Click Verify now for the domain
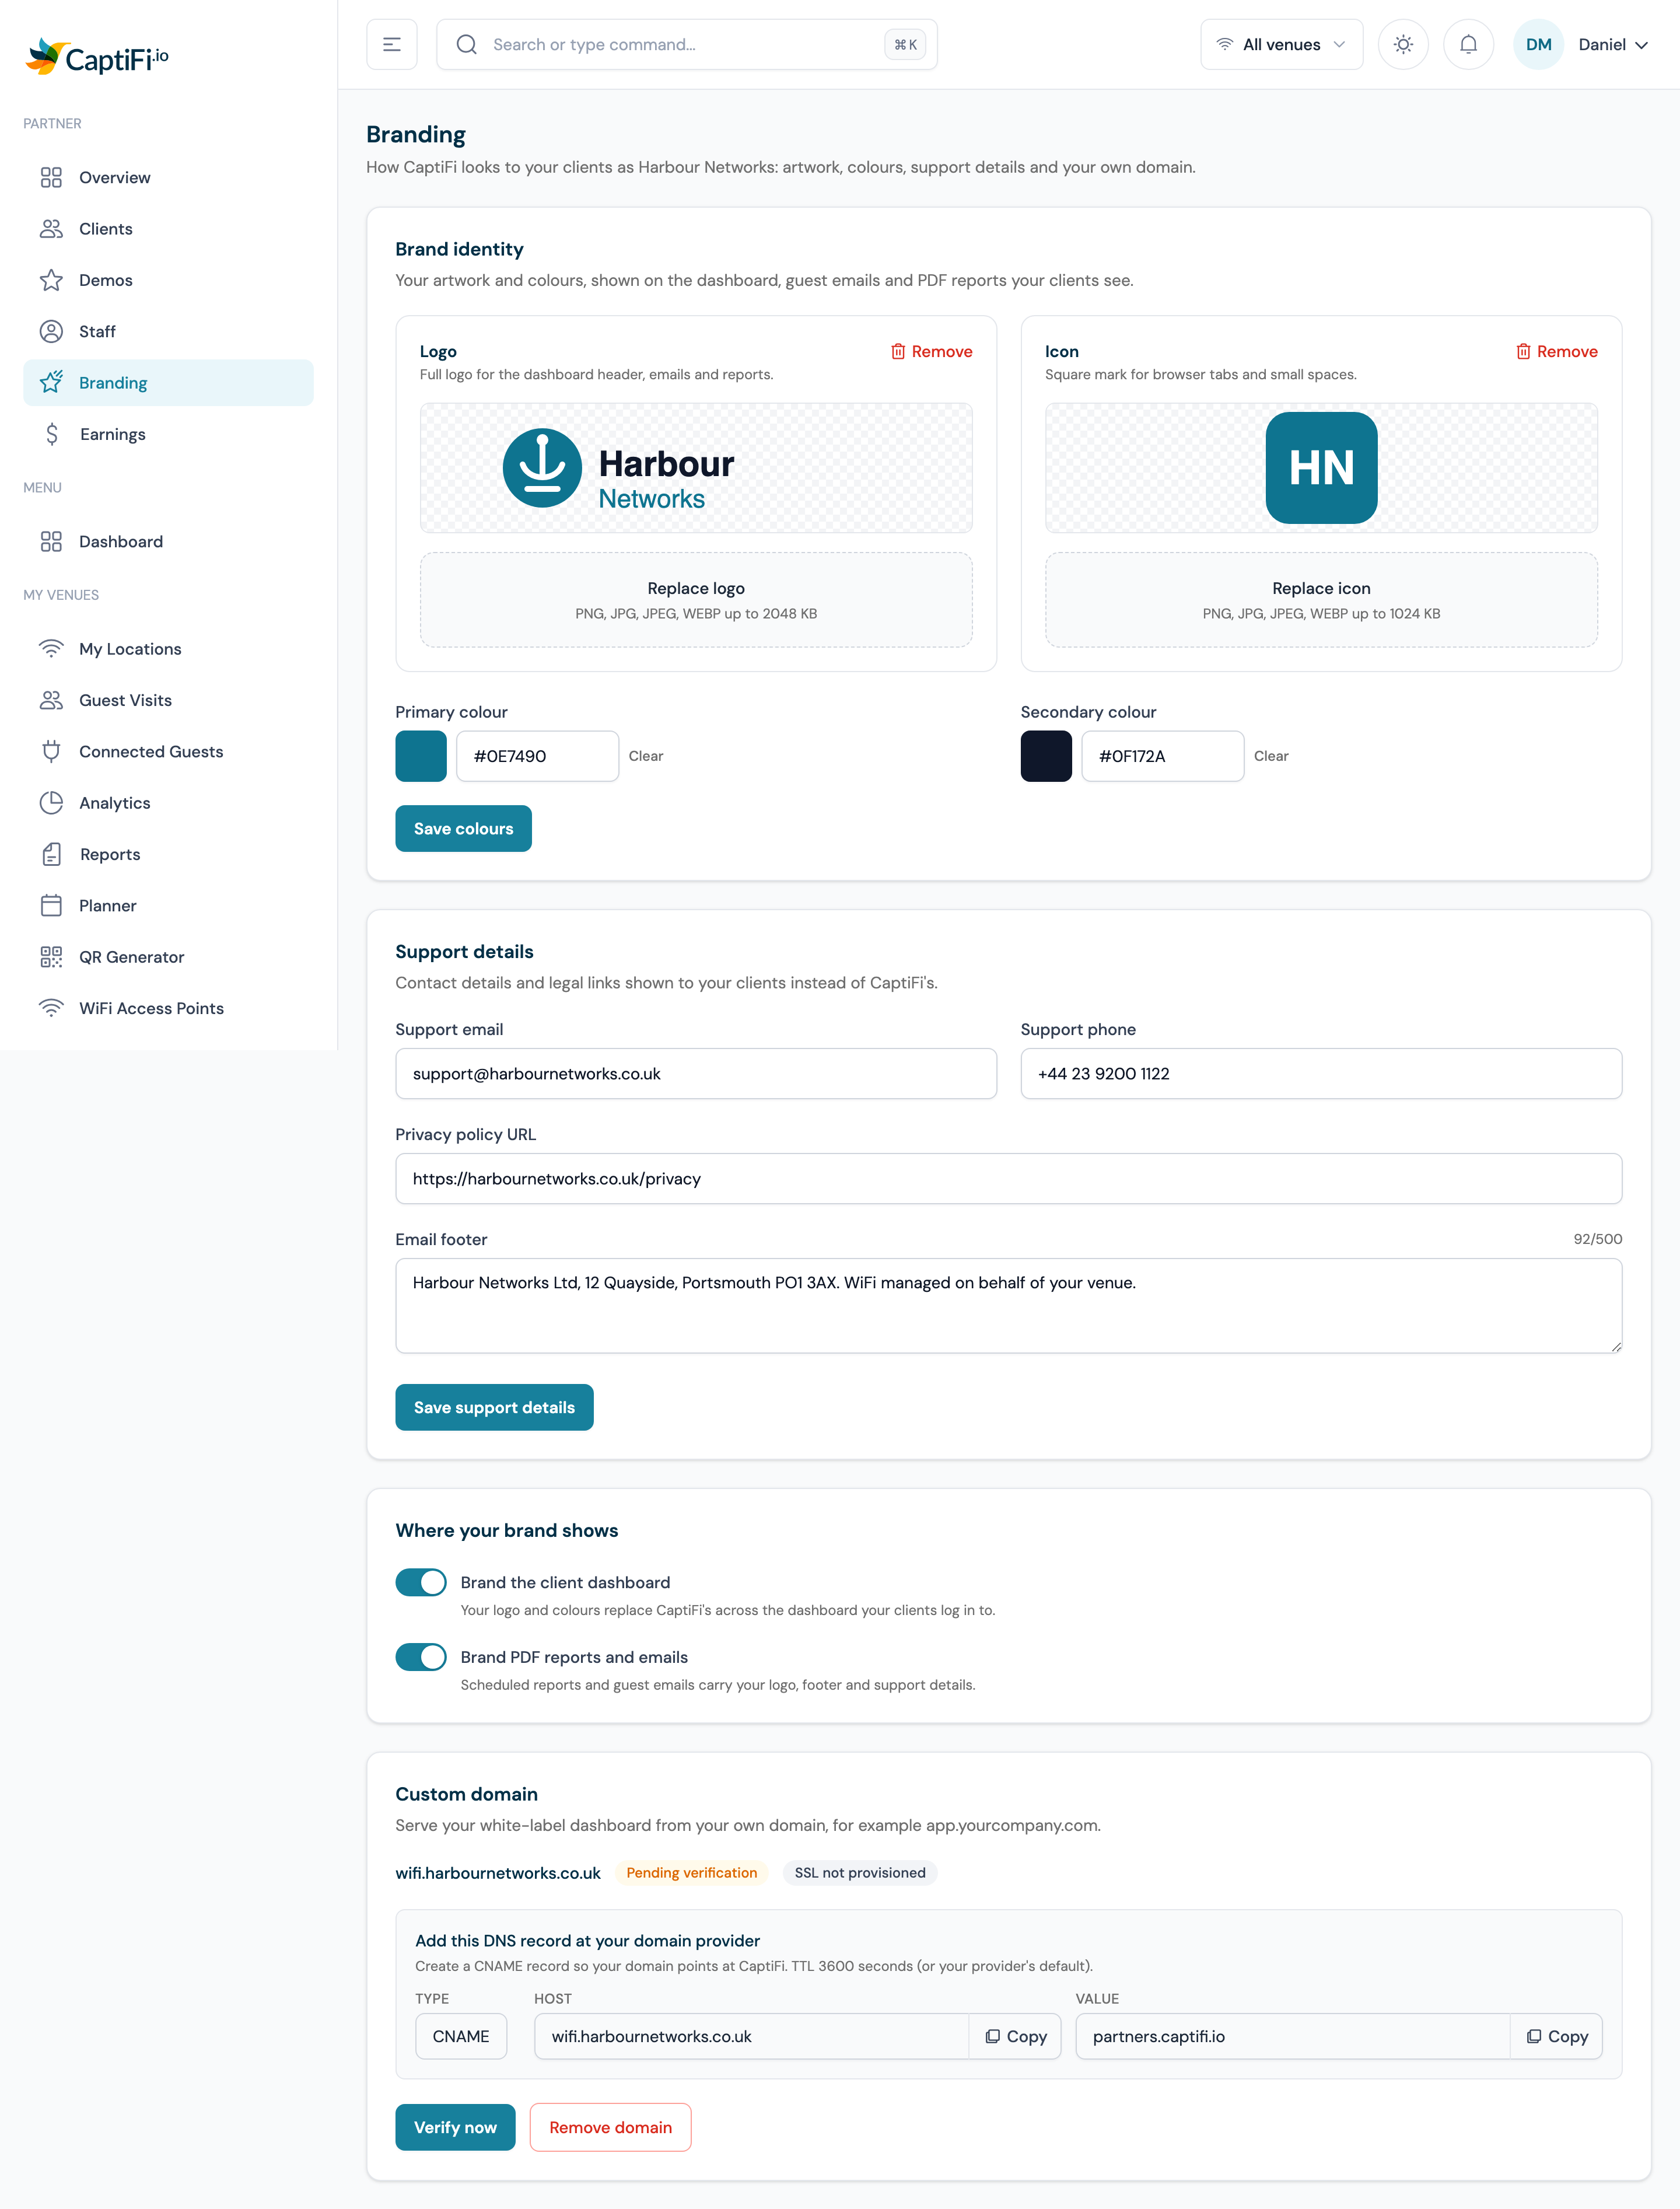The width and height of the screenshot is (1680, 2209). pyautogui.click(x=455, y=2127)
